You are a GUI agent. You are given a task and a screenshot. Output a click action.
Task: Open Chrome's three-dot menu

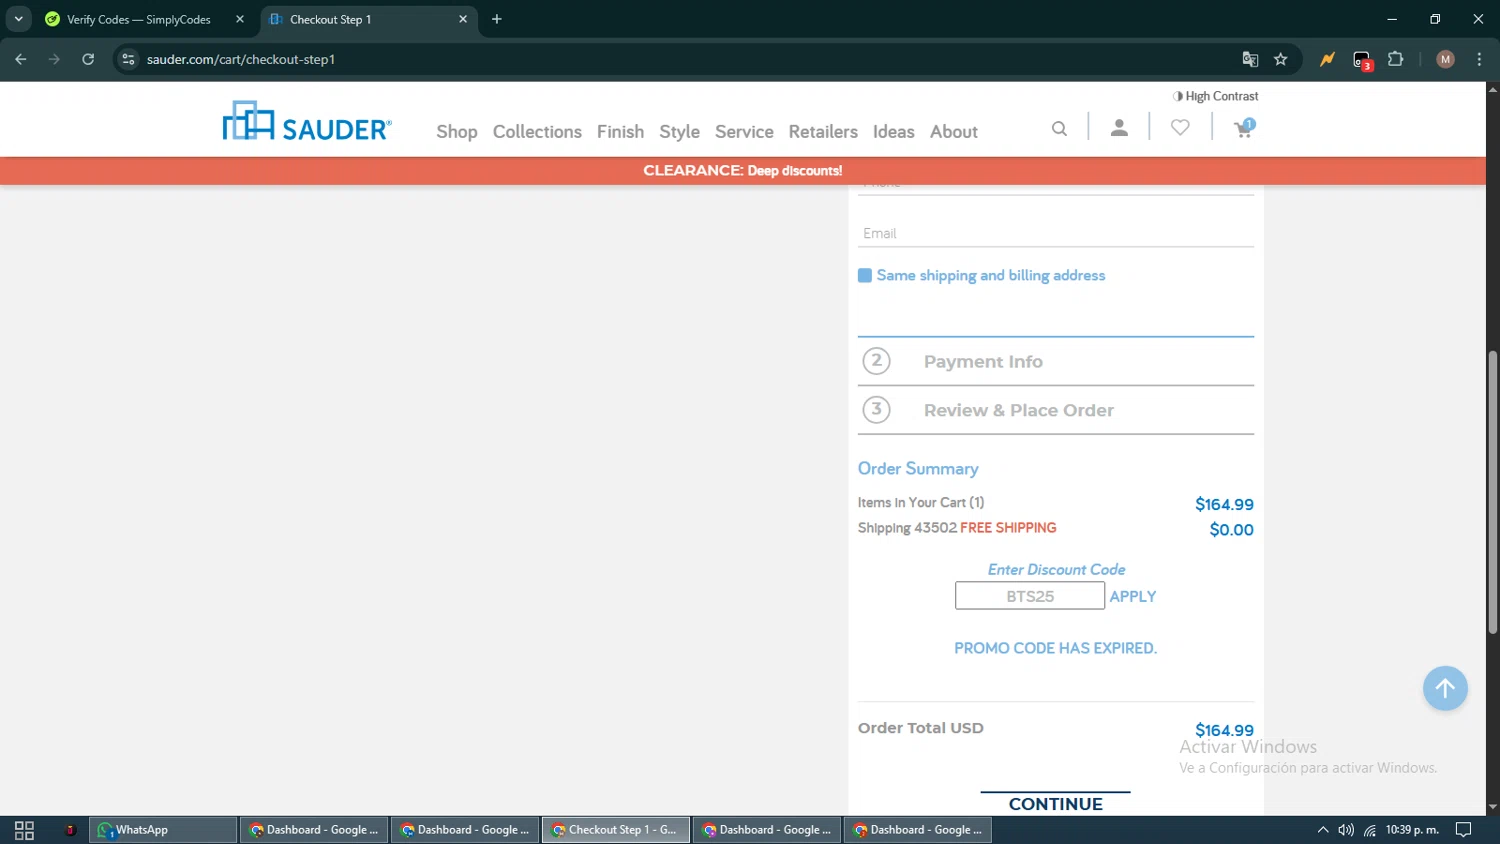[1479, 59]
